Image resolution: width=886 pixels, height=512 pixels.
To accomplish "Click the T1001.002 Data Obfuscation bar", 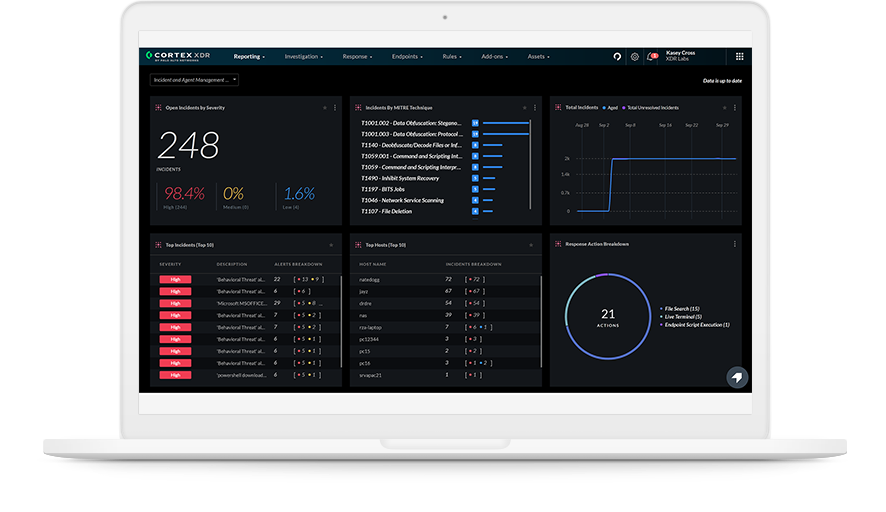I will (505, 123).
